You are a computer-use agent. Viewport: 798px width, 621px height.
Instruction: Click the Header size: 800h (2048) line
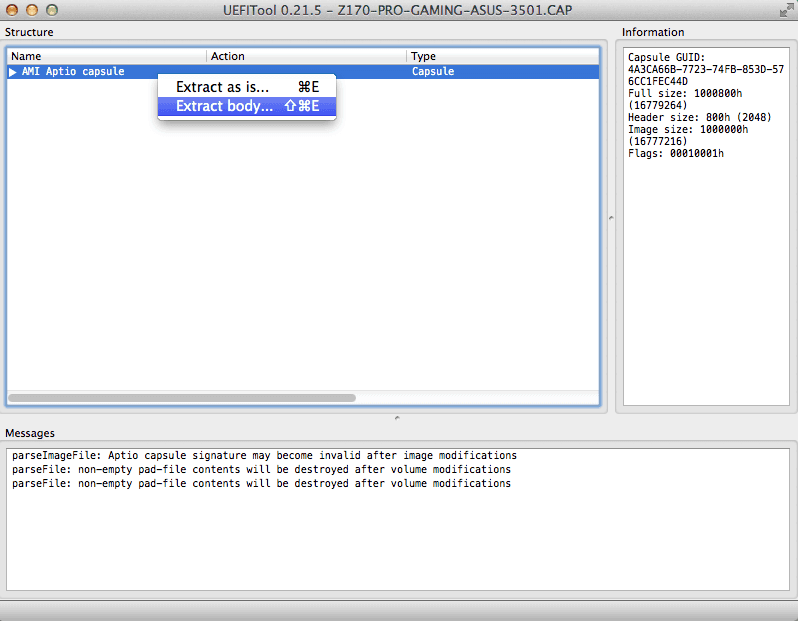(699, 117)
